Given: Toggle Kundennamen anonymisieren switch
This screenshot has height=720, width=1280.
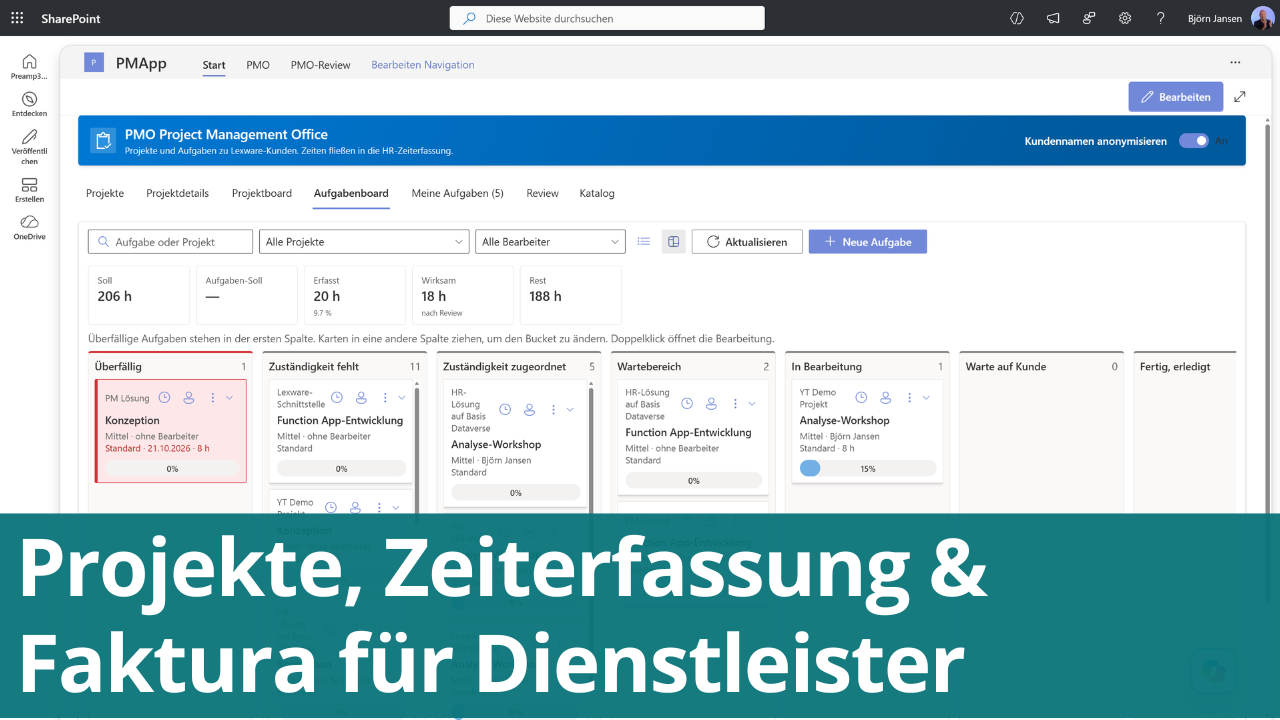Looking at the screenshot, I should [1194, 141].
